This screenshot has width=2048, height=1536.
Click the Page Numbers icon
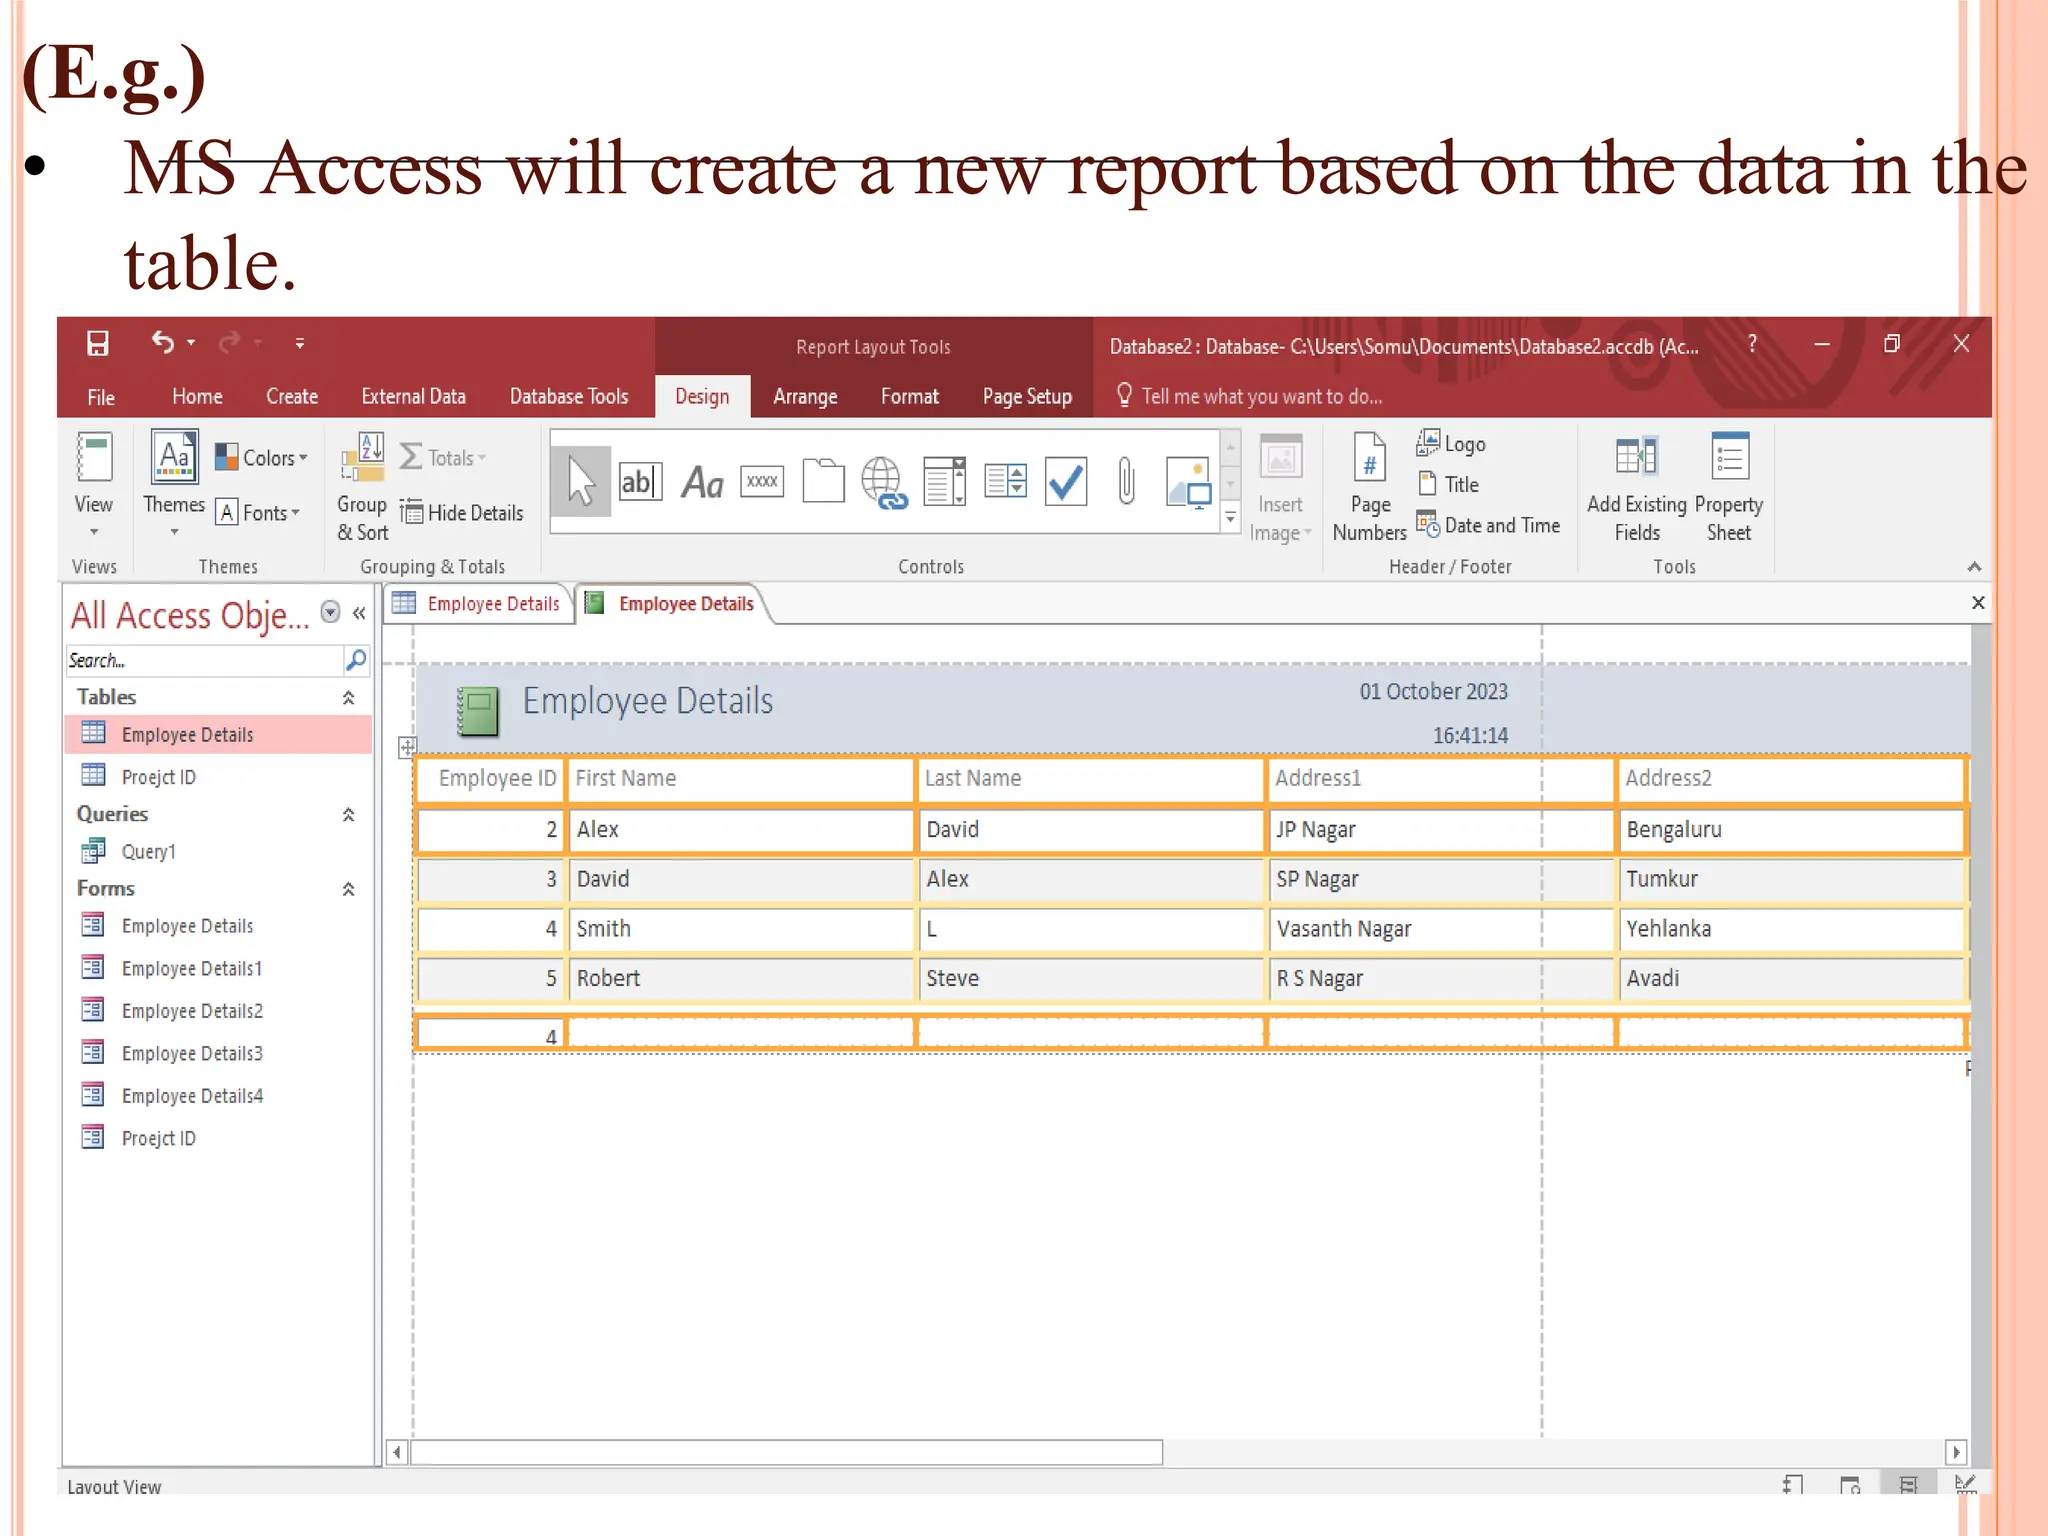[1369, 457]
